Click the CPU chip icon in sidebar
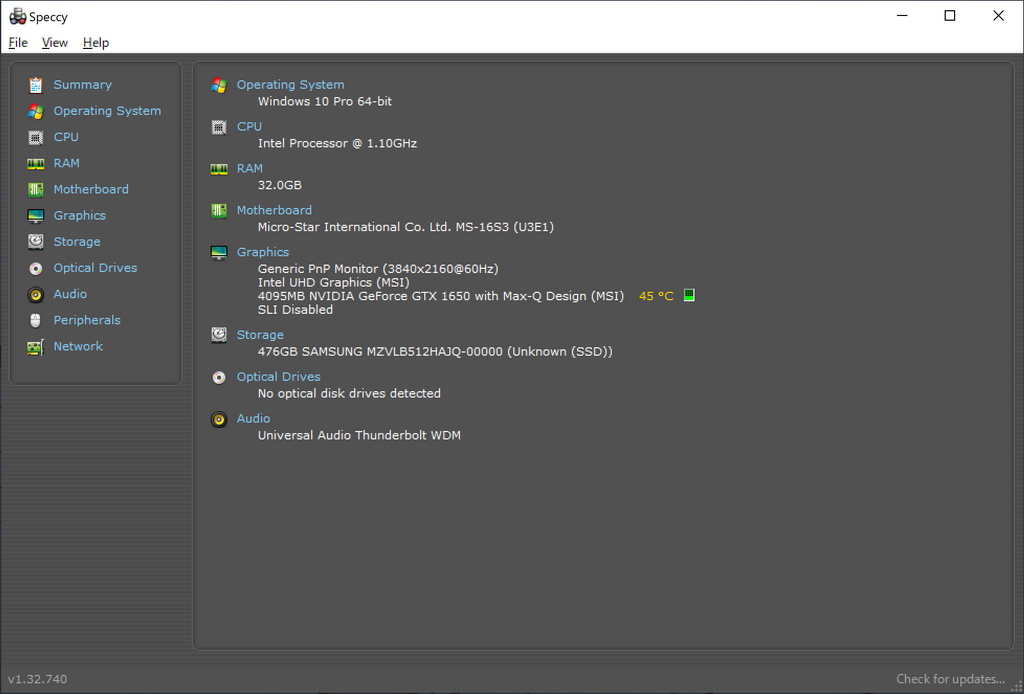 (36, 137)
